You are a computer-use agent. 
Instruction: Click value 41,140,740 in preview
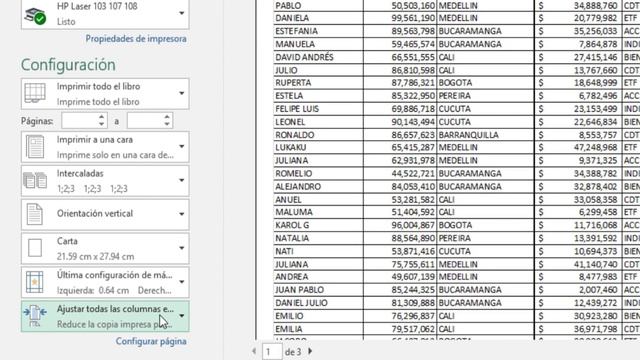point(596,264)
